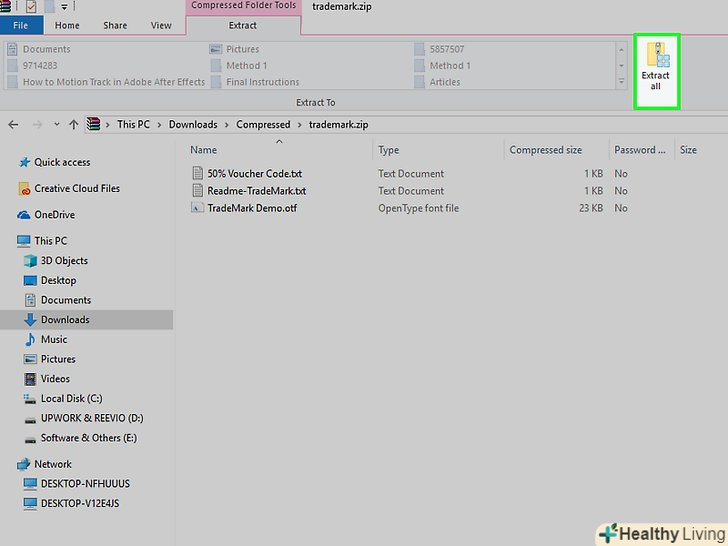Select Compressed Folder Tools contextual tab
This screenshot has width=728, height=546.
pos(243,6)
